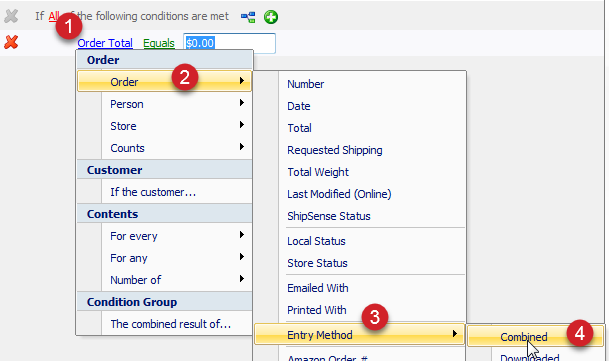Click the Contents section header text
609x361 pixels.
(112, 214)
